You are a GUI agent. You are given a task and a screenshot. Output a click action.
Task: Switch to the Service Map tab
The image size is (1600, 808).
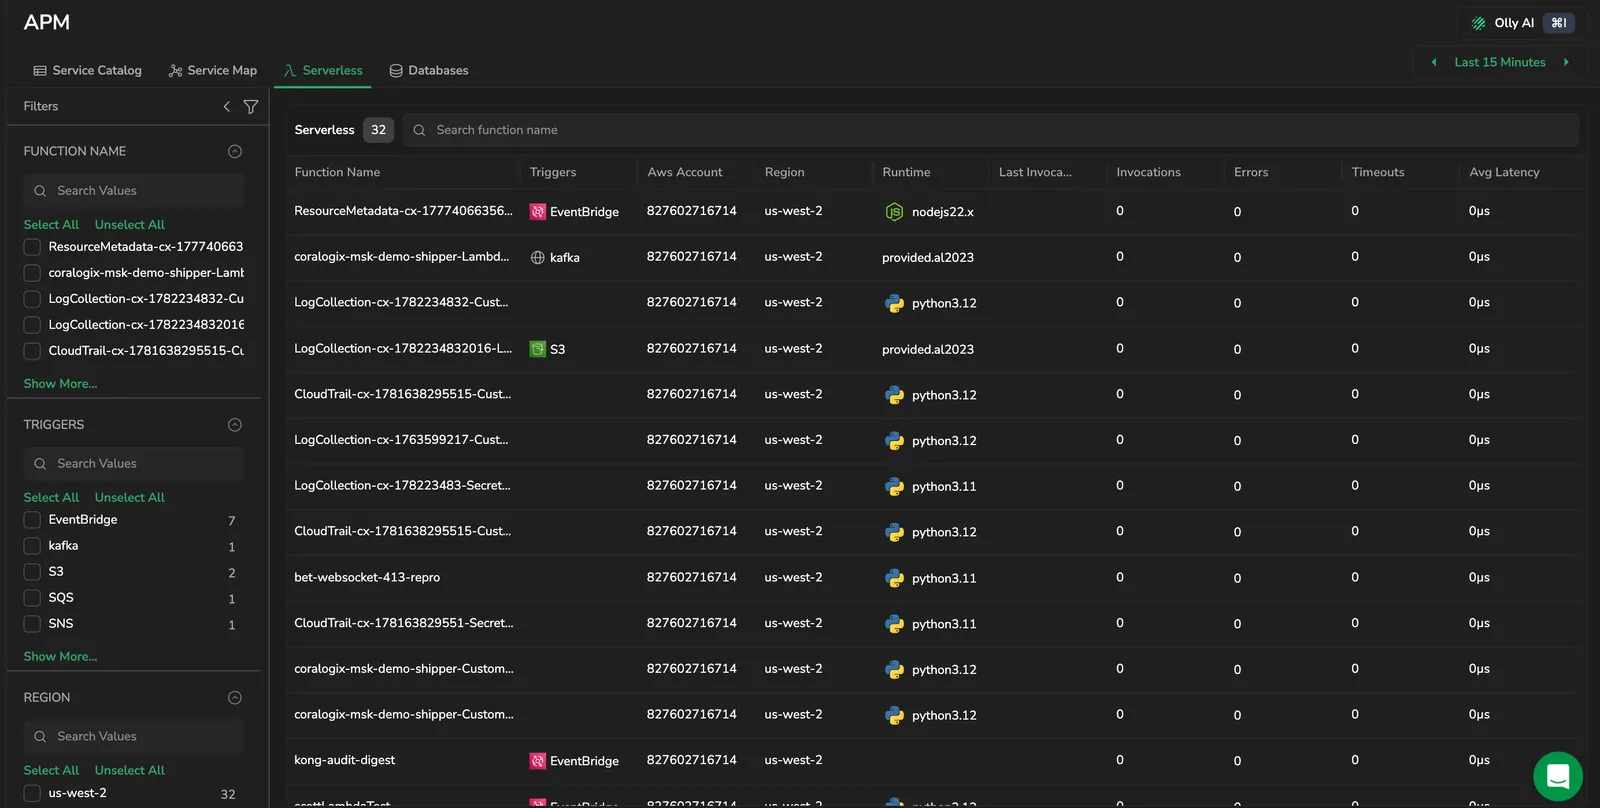(x=213, y=70)
